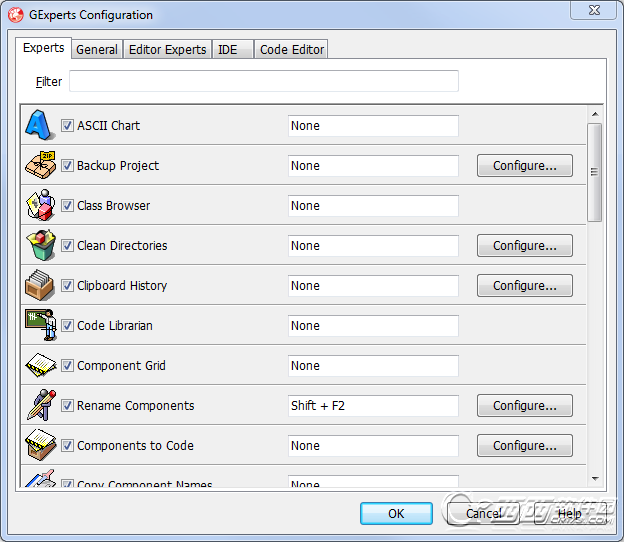Open Configure for Clean Directories
624x542 pixels.
pyautogui.click(x=525, y=246)
